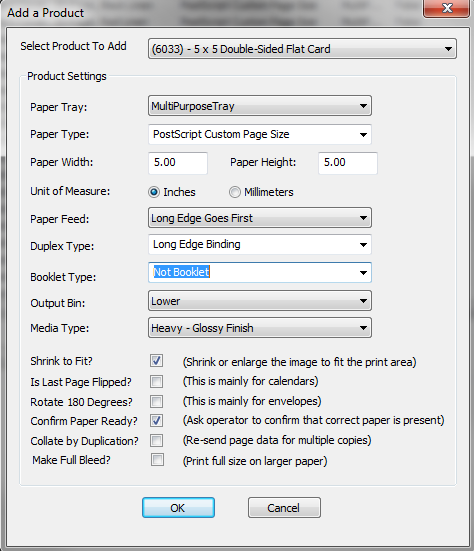Open the Paper Tray dropdown

pos(260,106)
